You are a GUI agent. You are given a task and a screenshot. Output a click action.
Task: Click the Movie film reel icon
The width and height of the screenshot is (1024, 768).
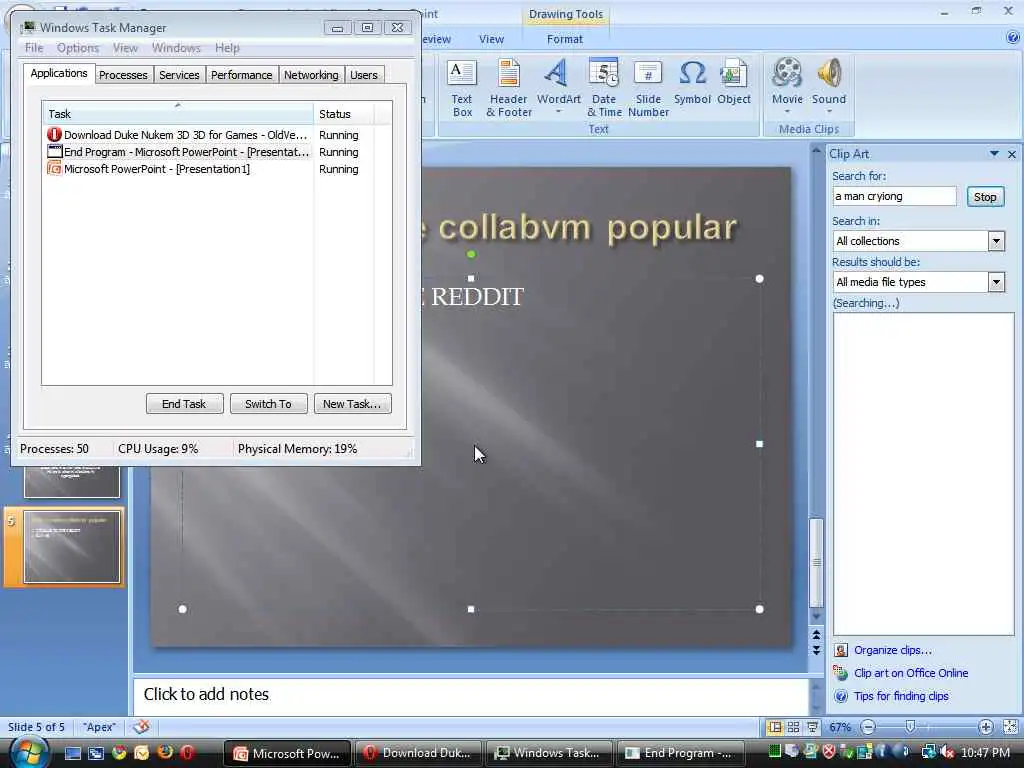tap(787, 72)
